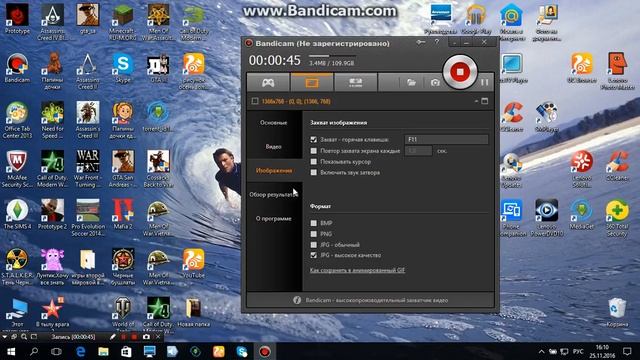
Task: Take a screenshot from the mini-bar camera
Action: (146, 337)
